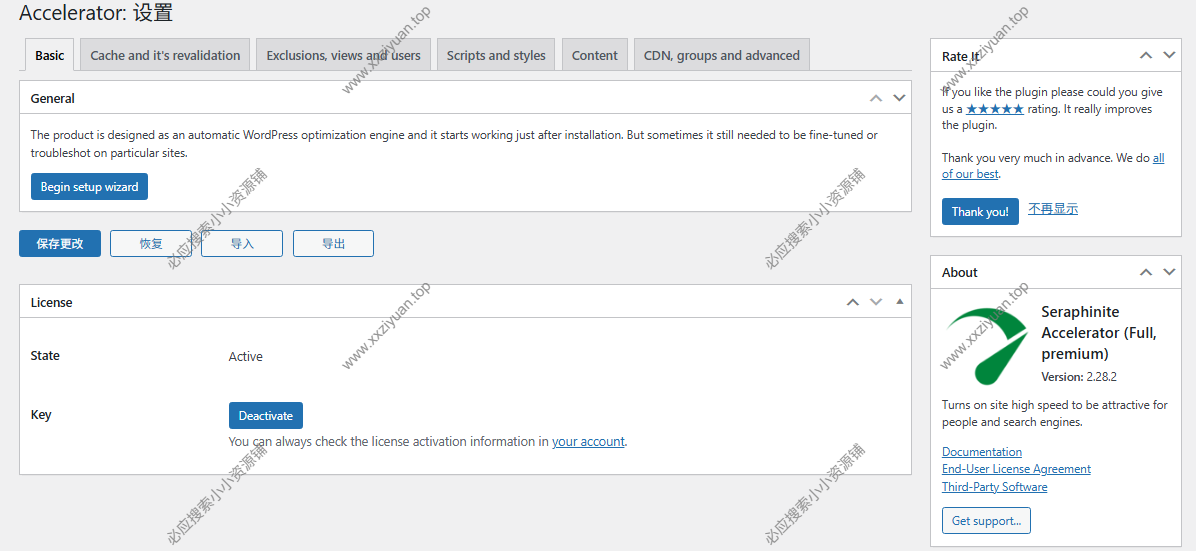The height and width of the screenshot is (551, 1196).
Task: Deactivate the license key
Action: 266,416
